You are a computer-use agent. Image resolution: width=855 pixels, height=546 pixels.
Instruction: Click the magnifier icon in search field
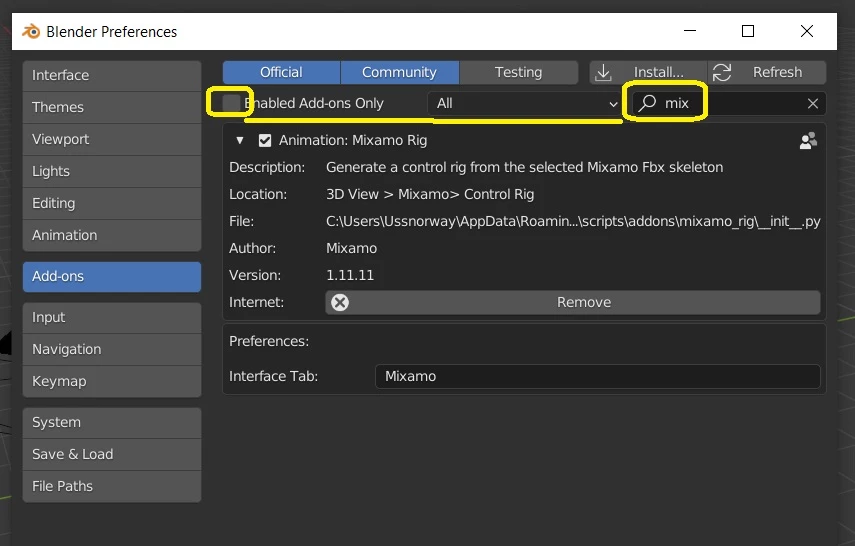pos(647,103)
